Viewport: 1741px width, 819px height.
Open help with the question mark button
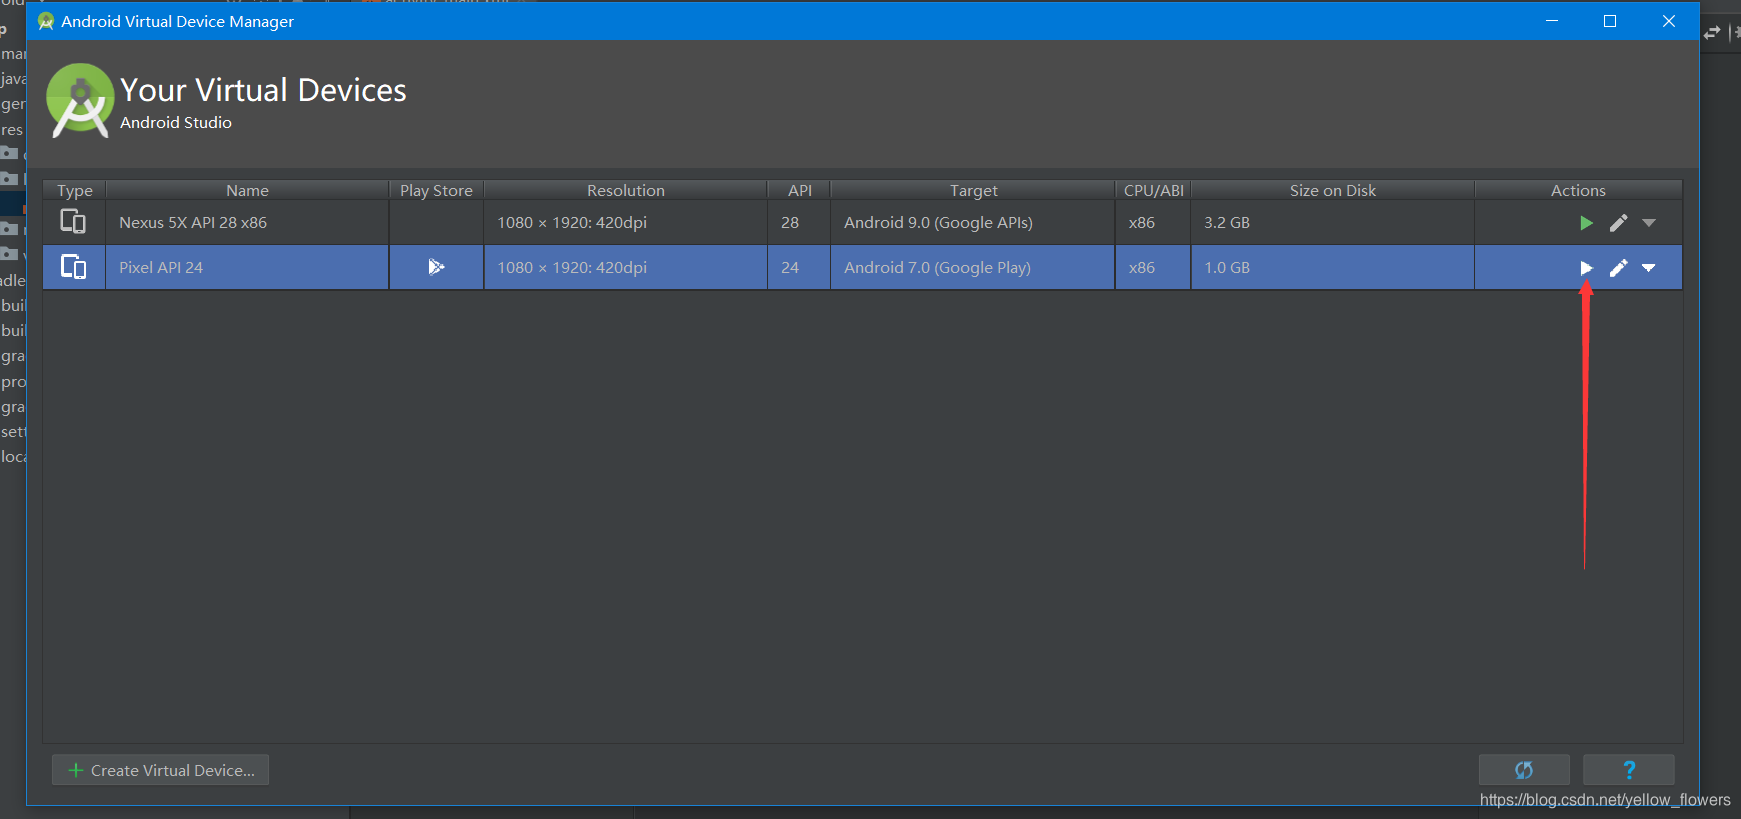point(1629,770)
